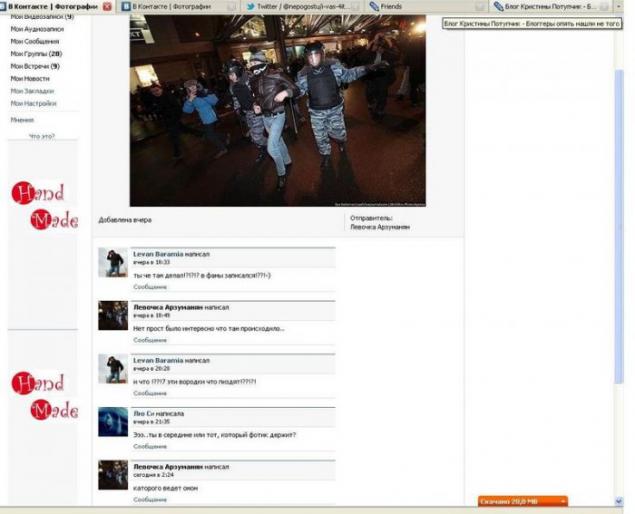Viewport: 635px width, 514px height.
Task: Select the second В Контакте Фотографии tab
Action: coord(178,6)
